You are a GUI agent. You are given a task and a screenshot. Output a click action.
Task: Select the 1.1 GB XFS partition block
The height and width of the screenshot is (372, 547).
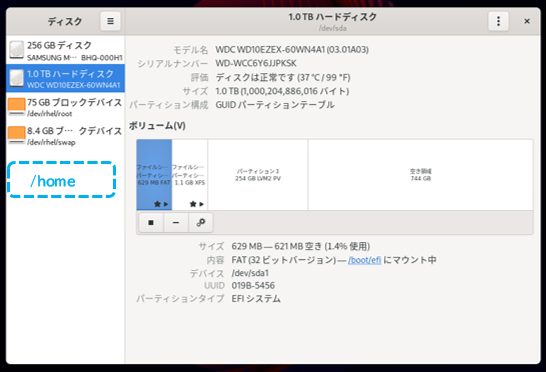pos(190,175)
